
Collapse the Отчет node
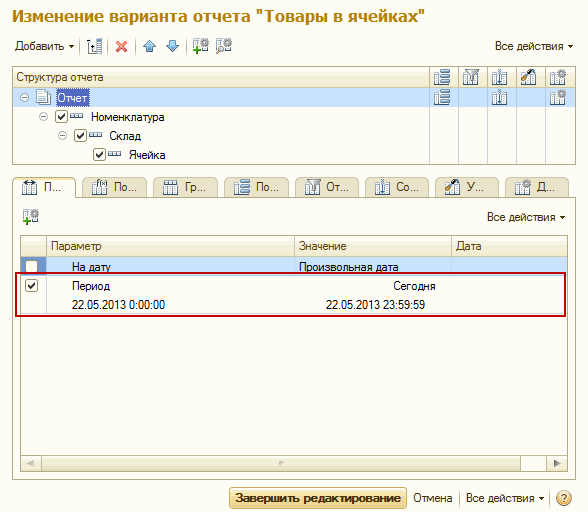coord(24,98)
